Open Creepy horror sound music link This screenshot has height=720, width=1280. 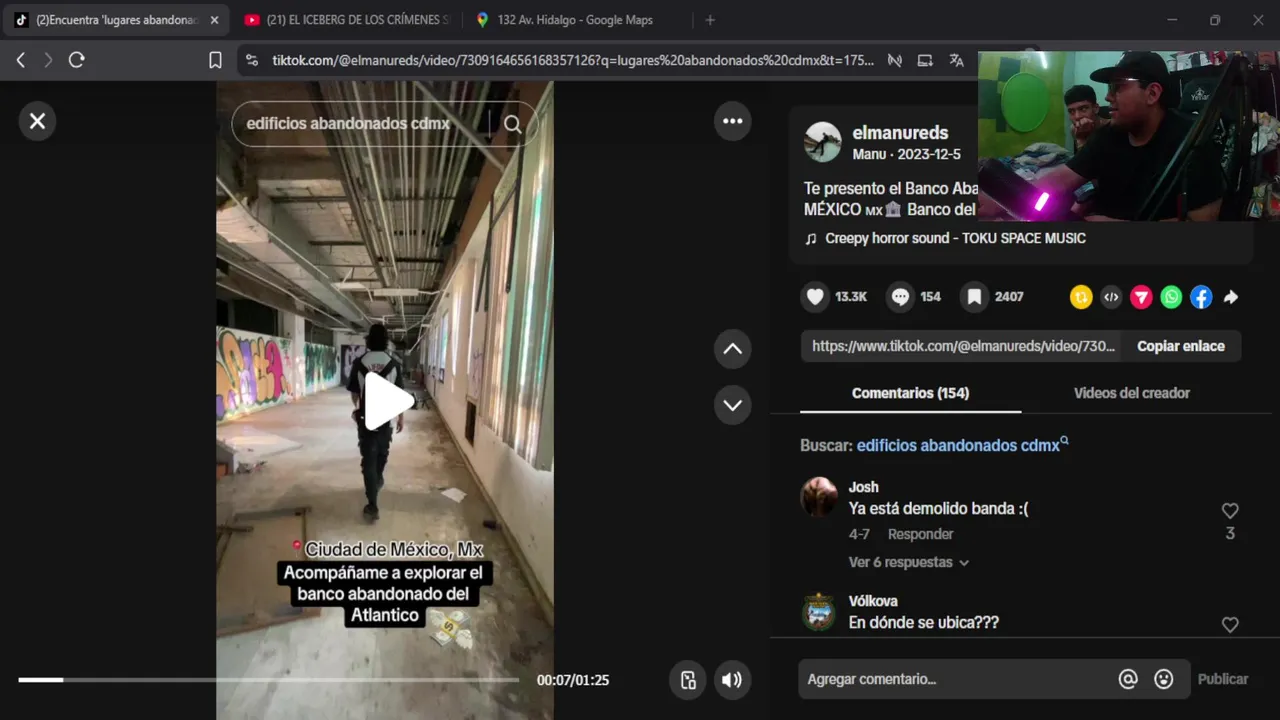(955, 238)
